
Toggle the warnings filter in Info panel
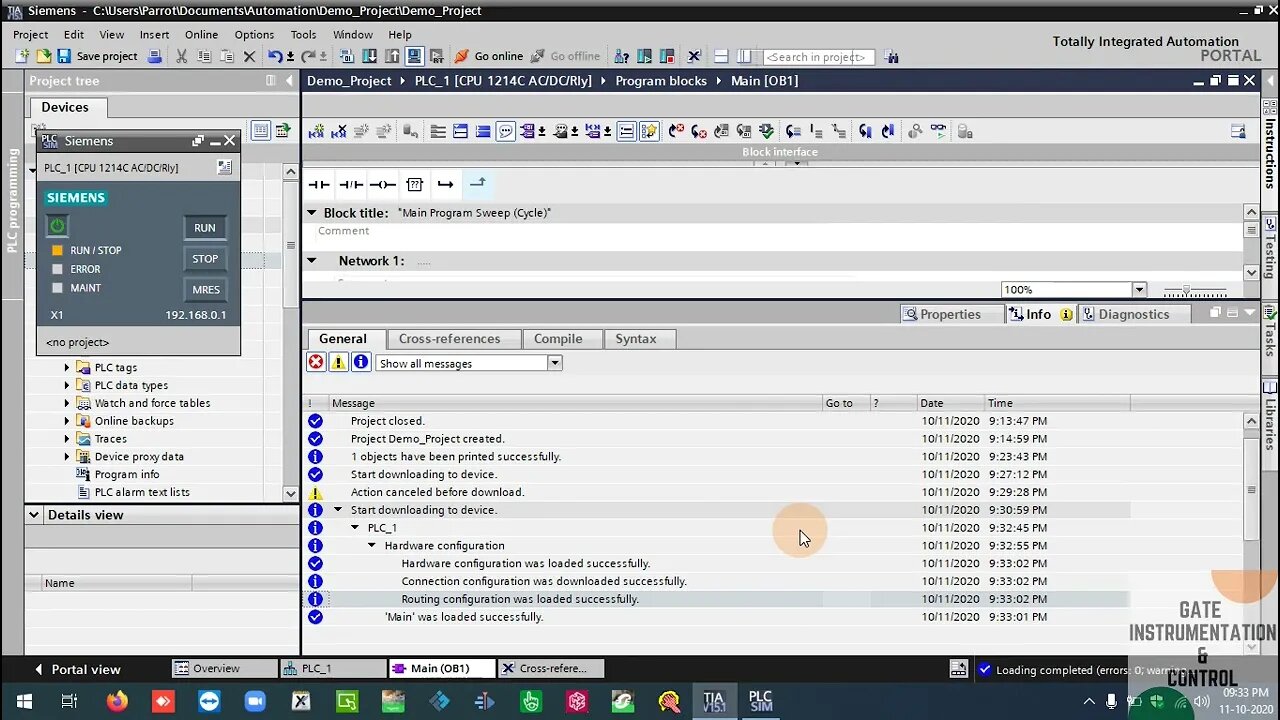click(x=338, y=362)
